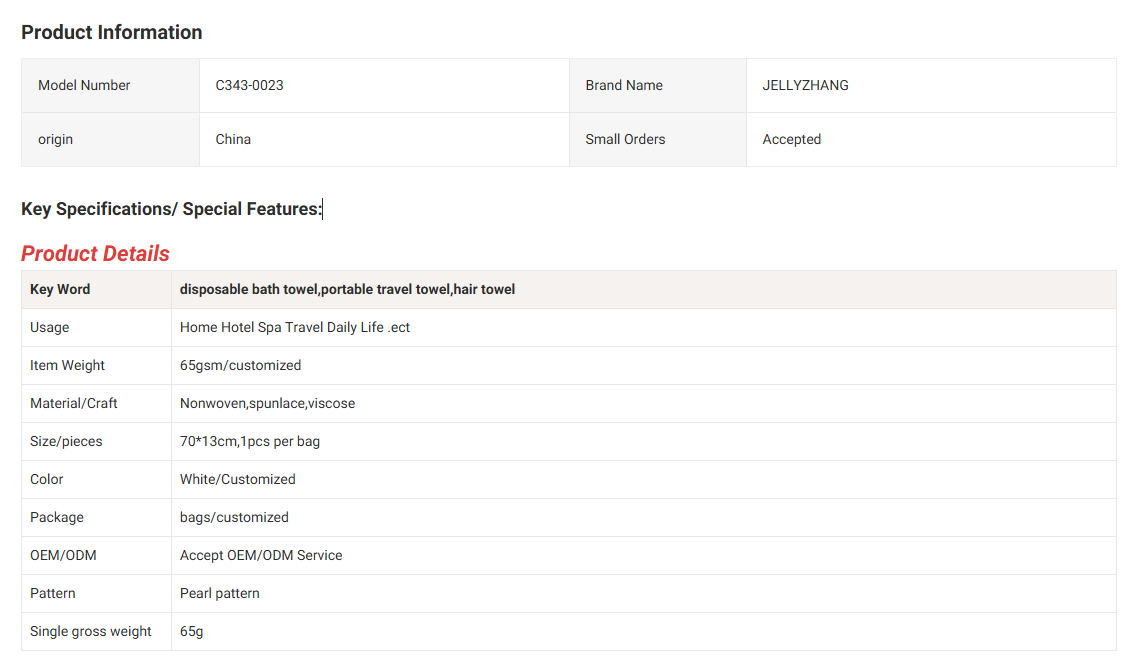Image resolution: width=1134 pixels, height=667 pixels.
Task: Click the Key Specifications/ Special Features heading
Action: point(171,209)
